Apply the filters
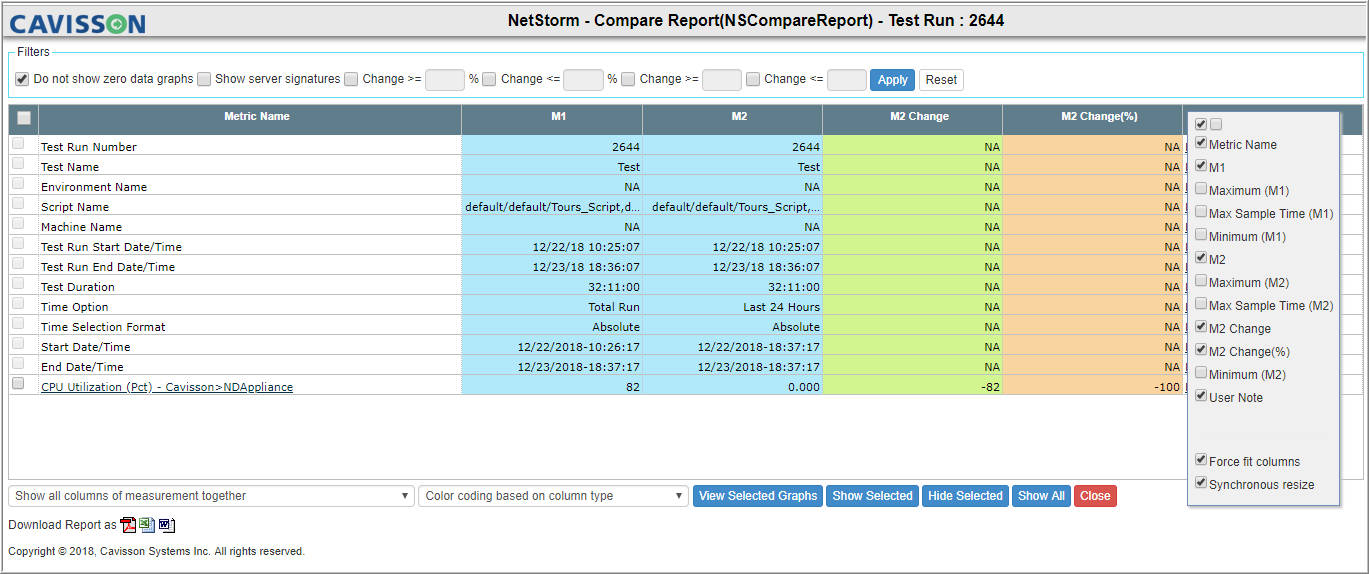Image resolution: width=1369 pixels, height=574 pixels. [x=893, y=80]
